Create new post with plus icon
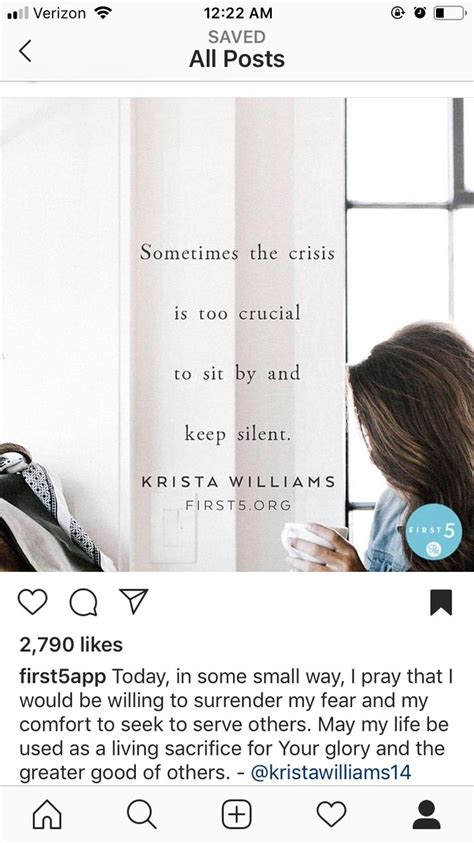 click(237, 815)
